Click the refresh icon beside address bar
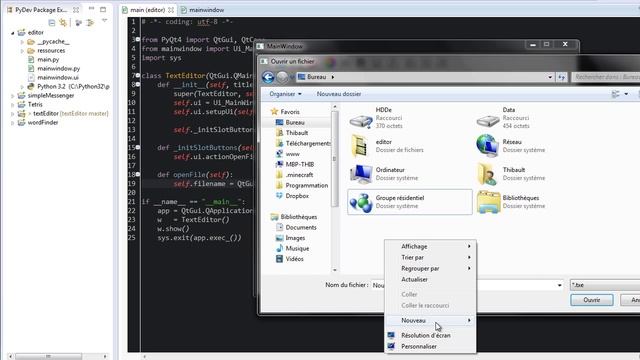The height and width of the screenshot is (360, 640). pos(562,77)
